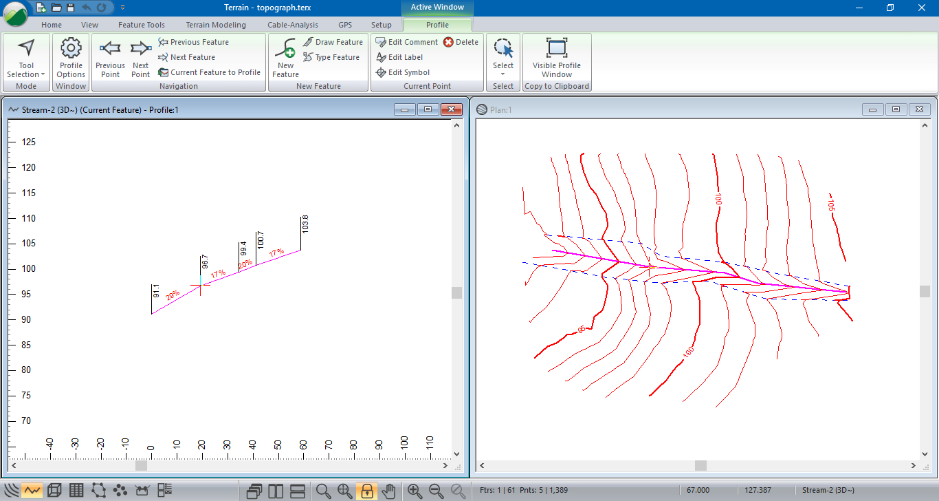939x501 pixels.
Task: Go to Previous Point in profile
Action: (110, 57)
